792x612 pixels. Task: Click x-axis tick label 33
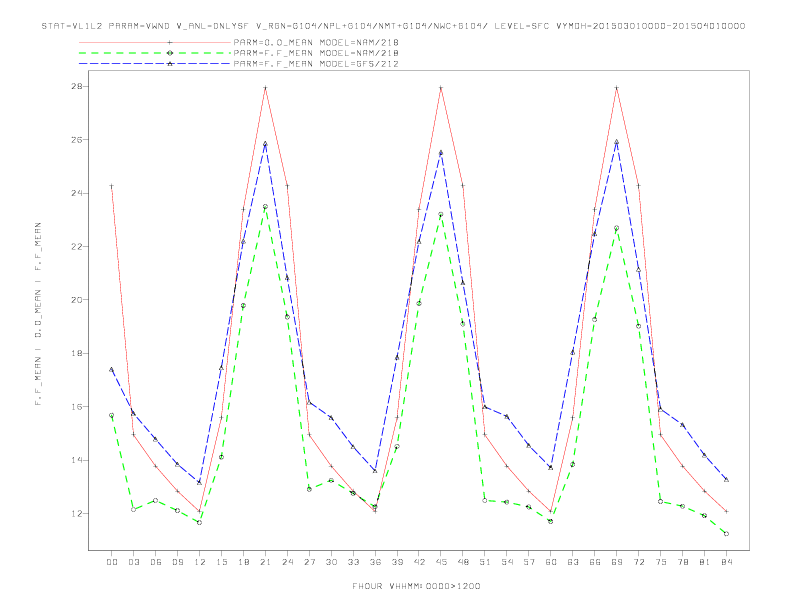point(353,562)
